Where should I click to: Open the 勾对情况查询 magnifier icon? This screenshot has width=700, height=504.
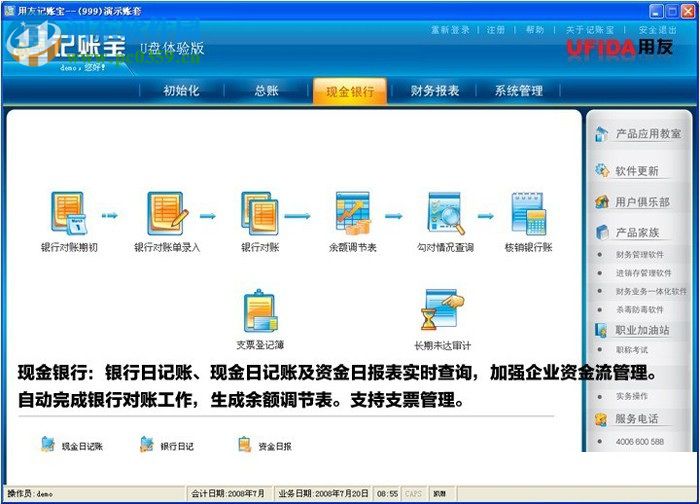click(x=446, y=213)
